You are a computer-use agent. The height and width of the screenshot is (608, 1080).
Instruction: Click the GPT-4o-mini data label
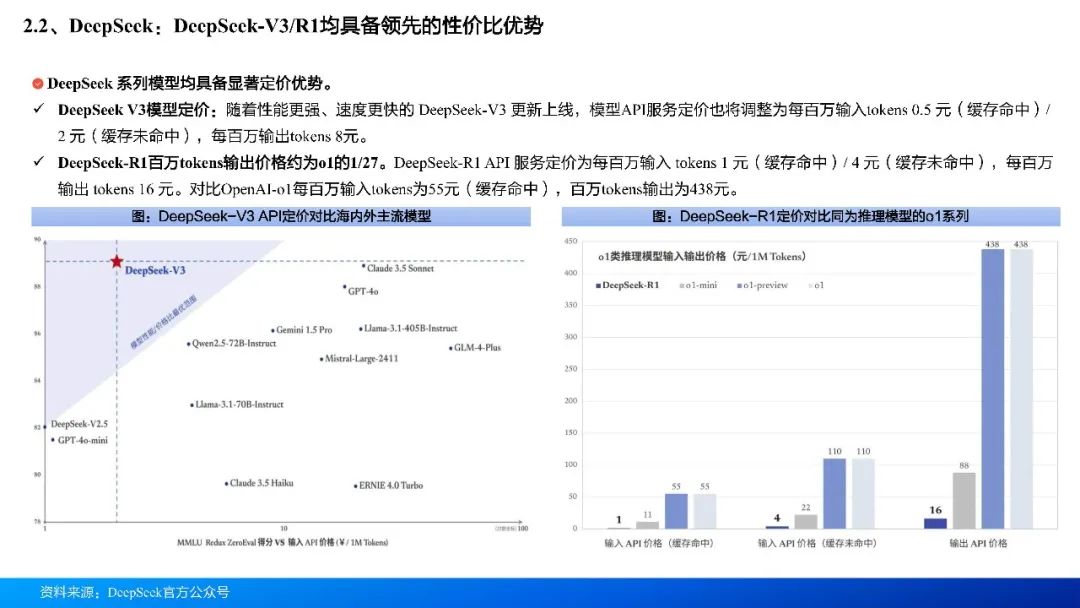[83, 440]
